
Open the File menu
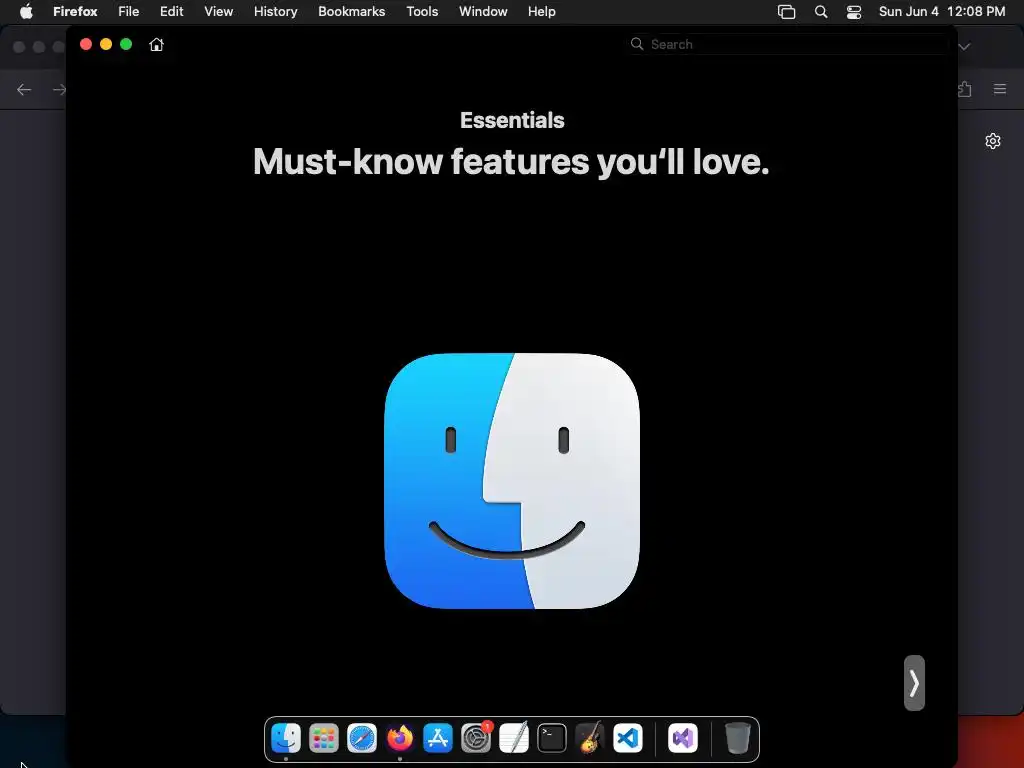click(x=129, y=11)
